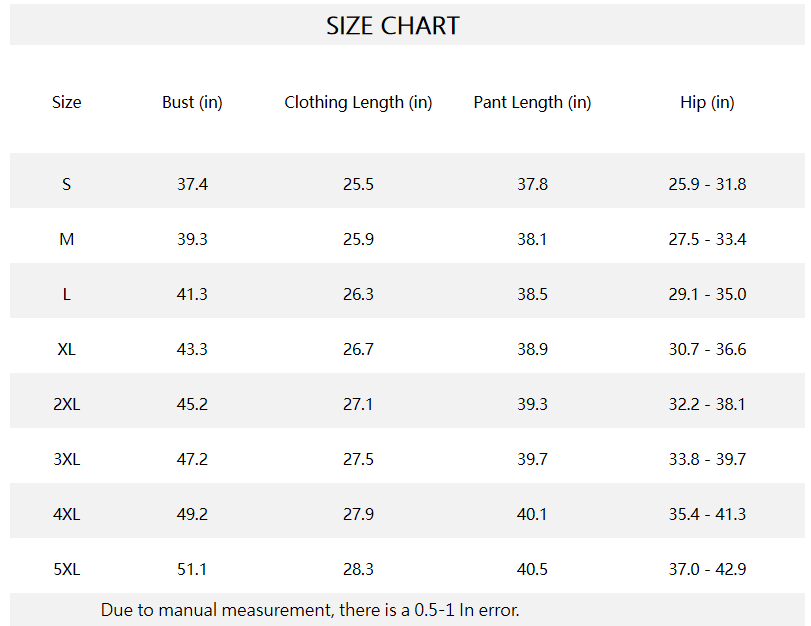Image resolution: width=811 pixels, height=626 pixels.
Task: Select the 5XL size row label
Action: click(67, 569)
